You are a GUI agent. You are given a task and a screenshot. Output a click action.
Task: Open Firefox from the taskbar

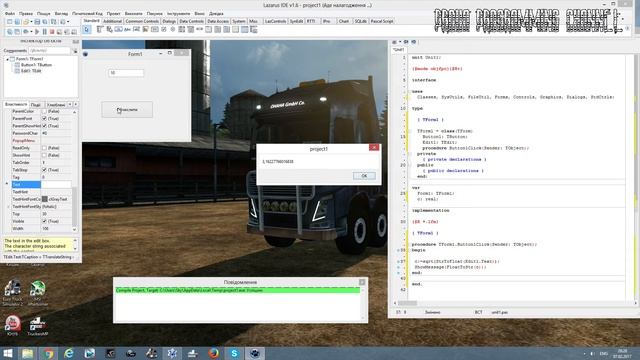213,353
